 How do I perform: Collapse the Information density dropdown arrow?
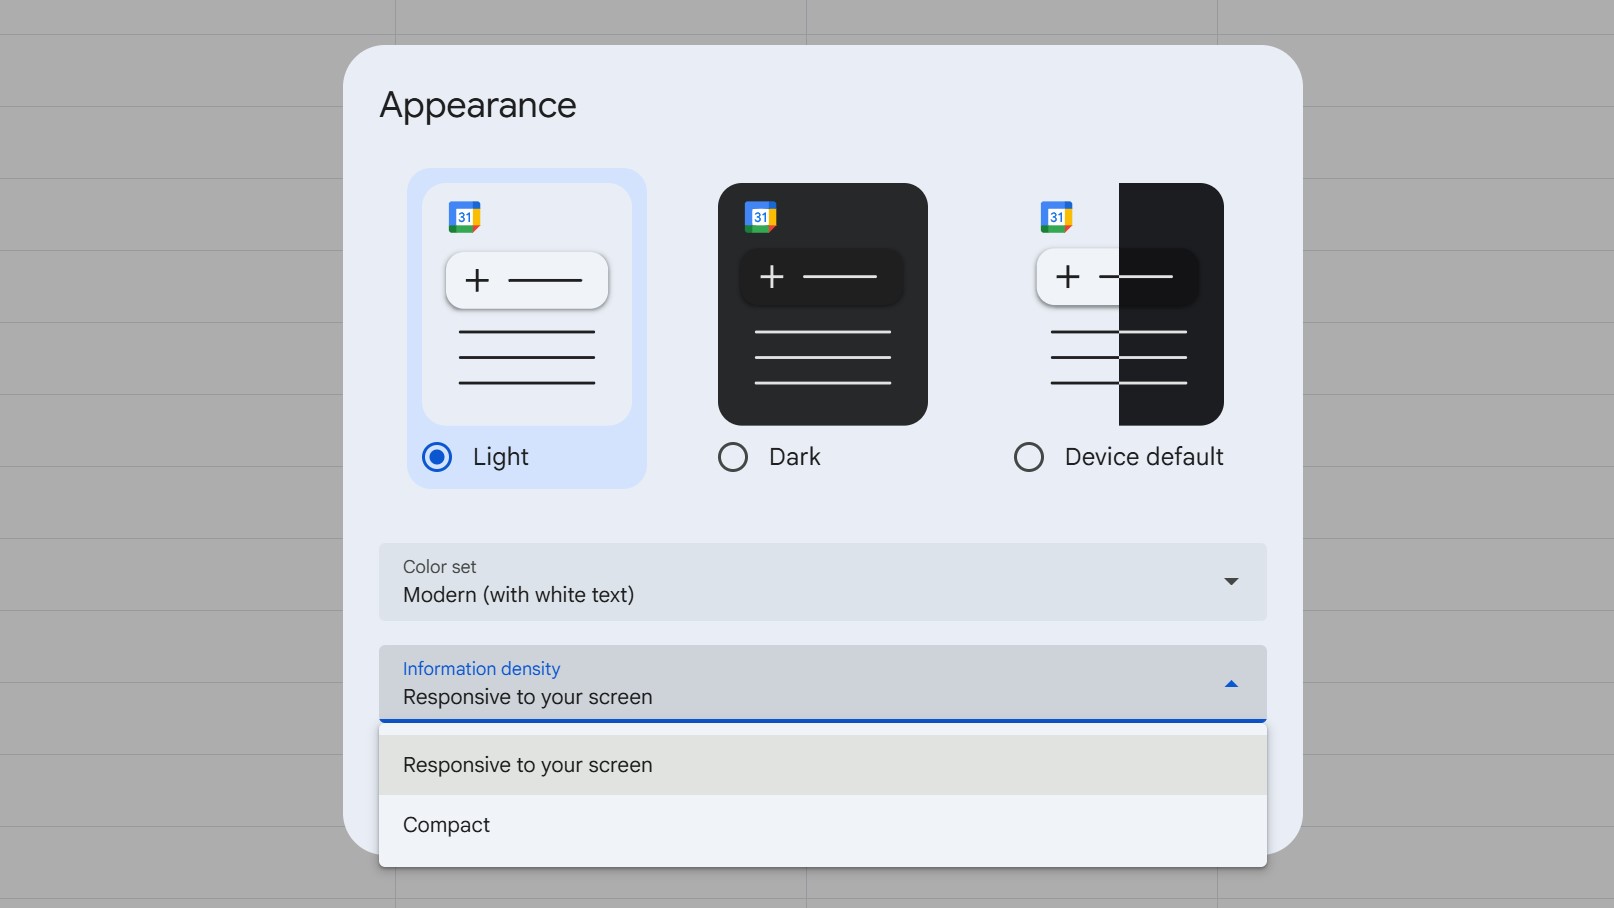(x=1231, y=684)
